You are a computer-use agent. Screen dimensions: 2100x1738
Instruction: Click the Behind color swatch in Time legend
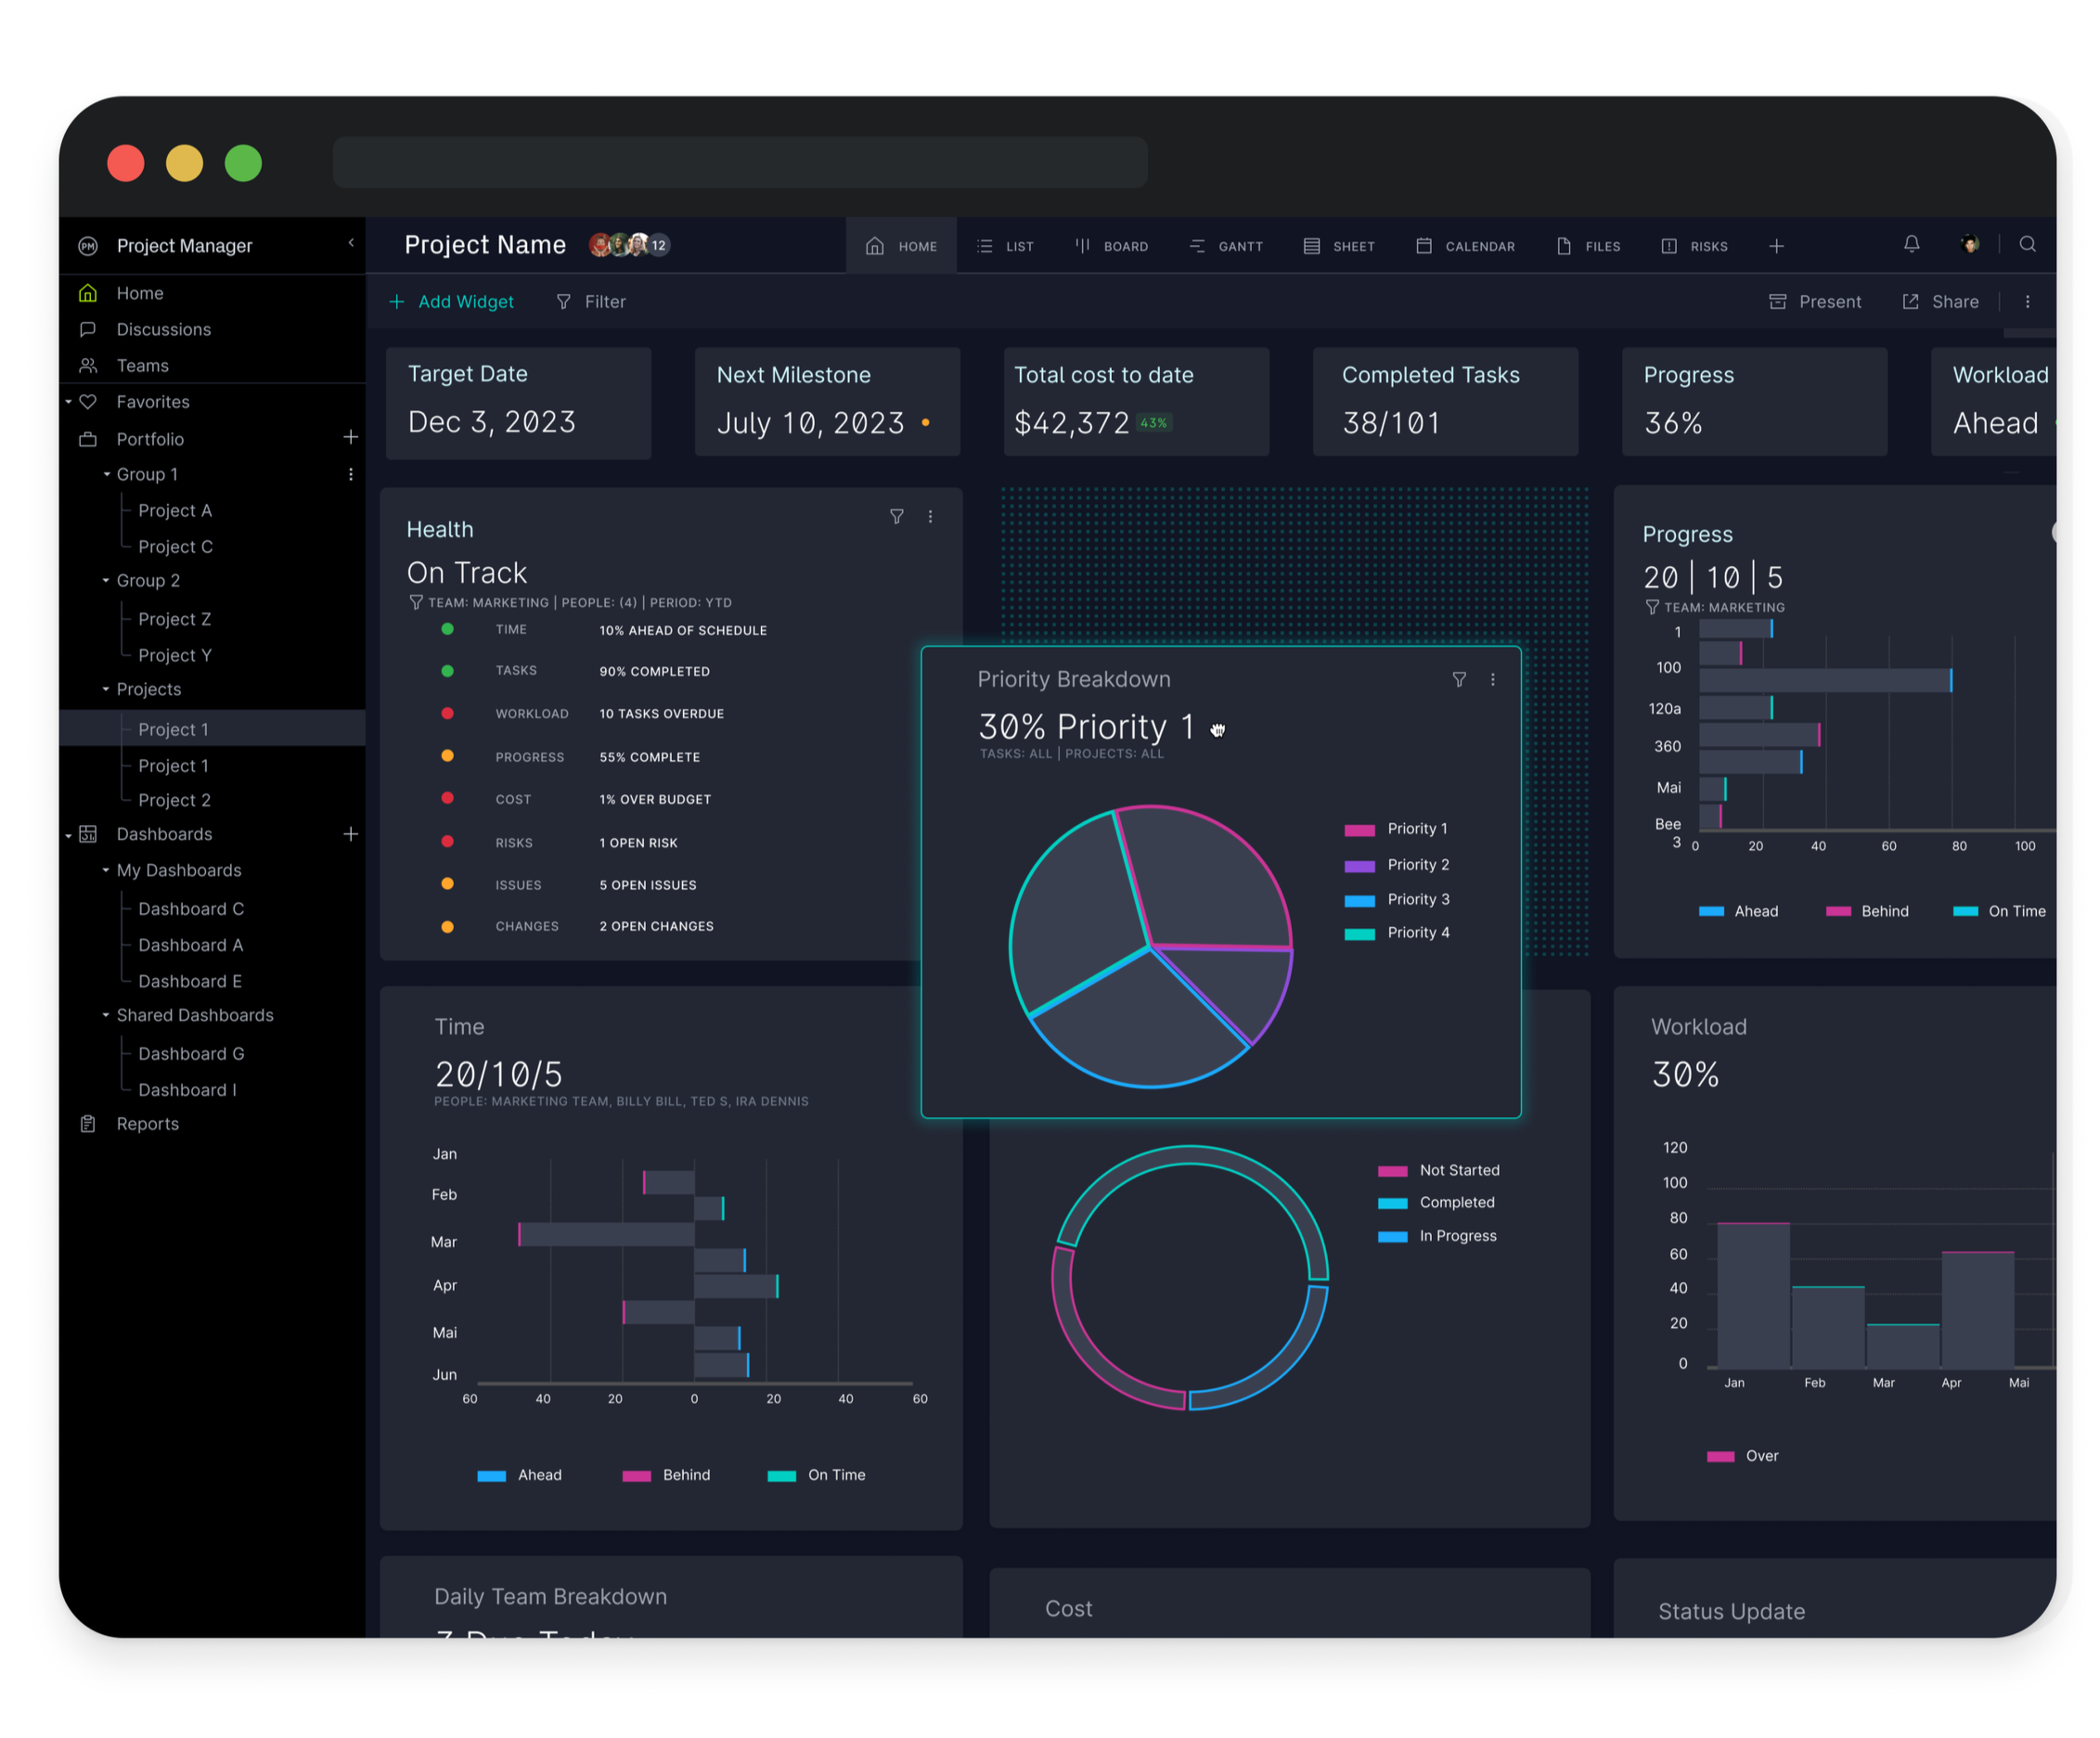(636, 1476)
